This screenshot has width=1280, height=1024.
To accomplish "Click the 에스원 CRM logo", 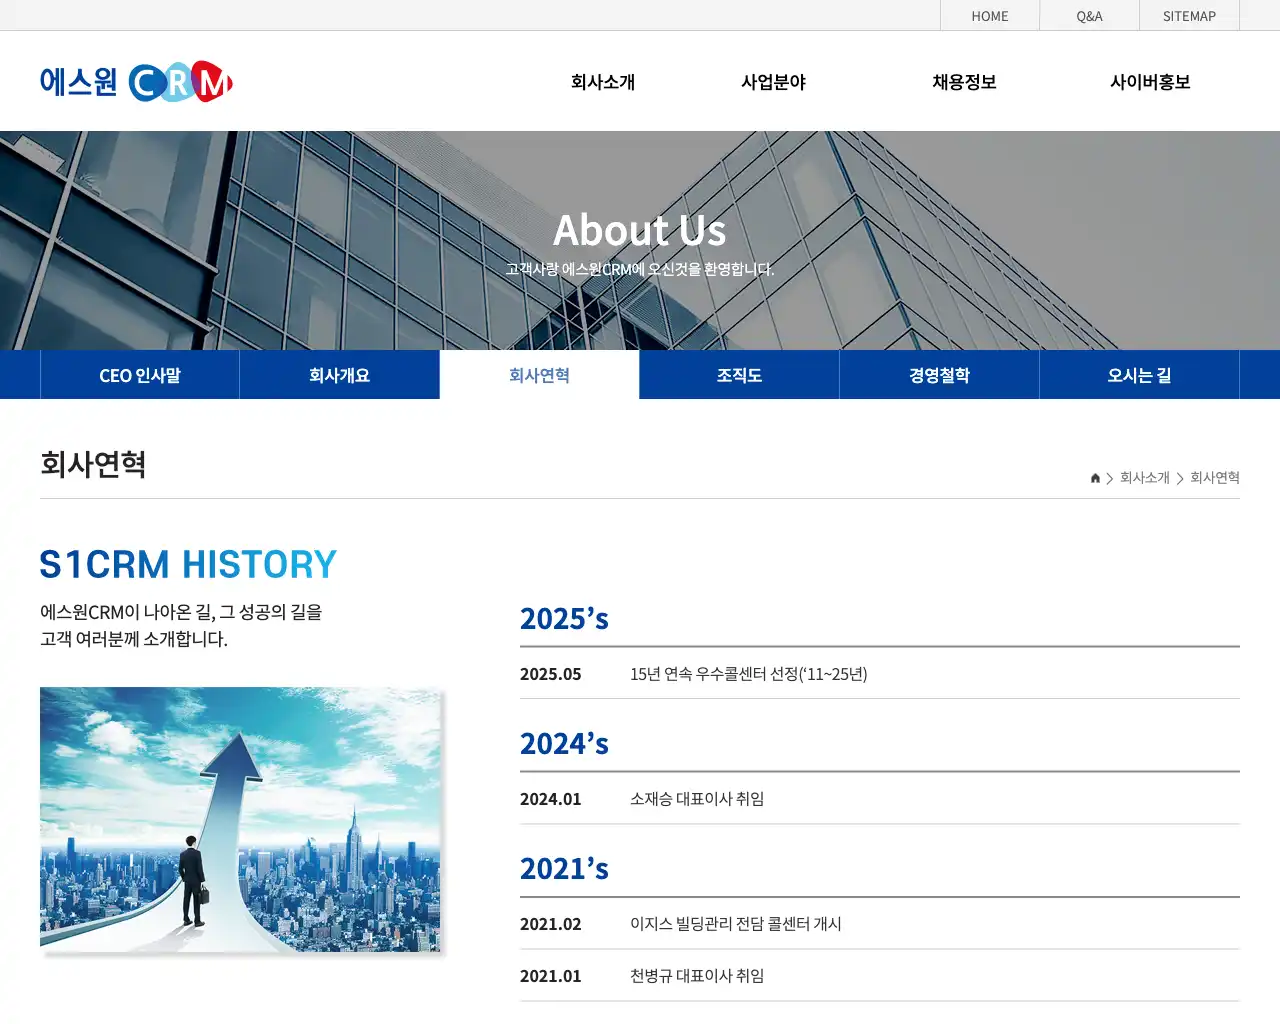I will point(135,81).
